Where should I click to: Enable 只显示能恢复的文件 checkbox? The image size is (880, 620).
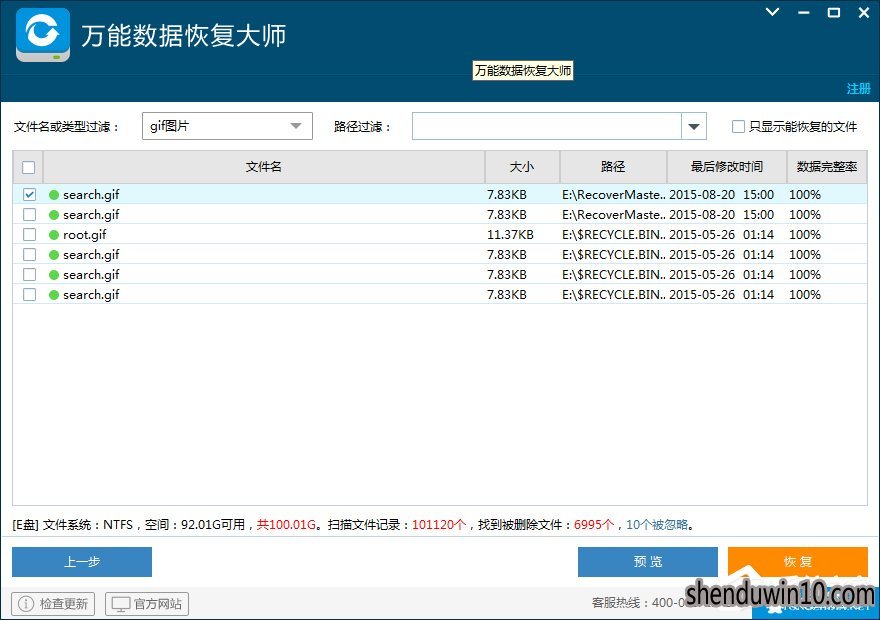tap(738, 127)
